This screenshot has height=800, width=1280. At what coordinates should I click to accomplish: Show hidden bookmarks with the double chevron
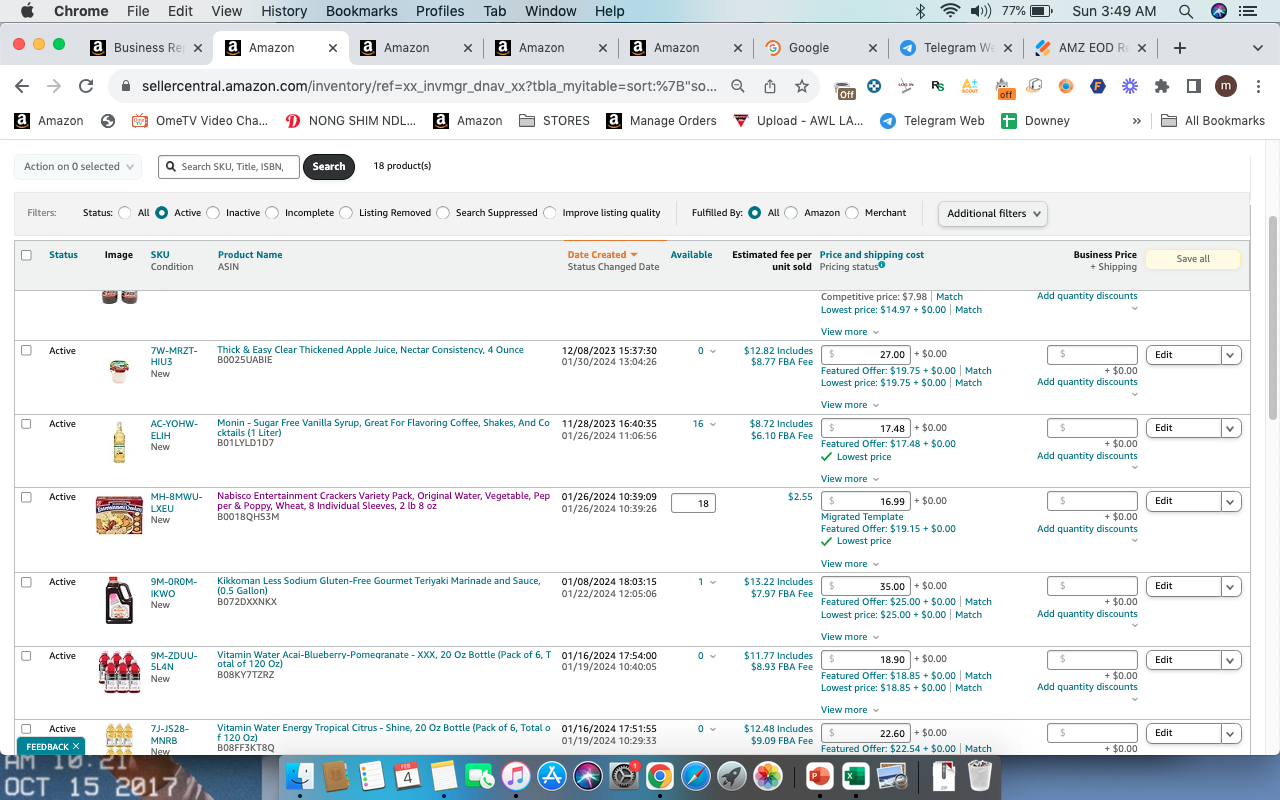point(1136,120)
